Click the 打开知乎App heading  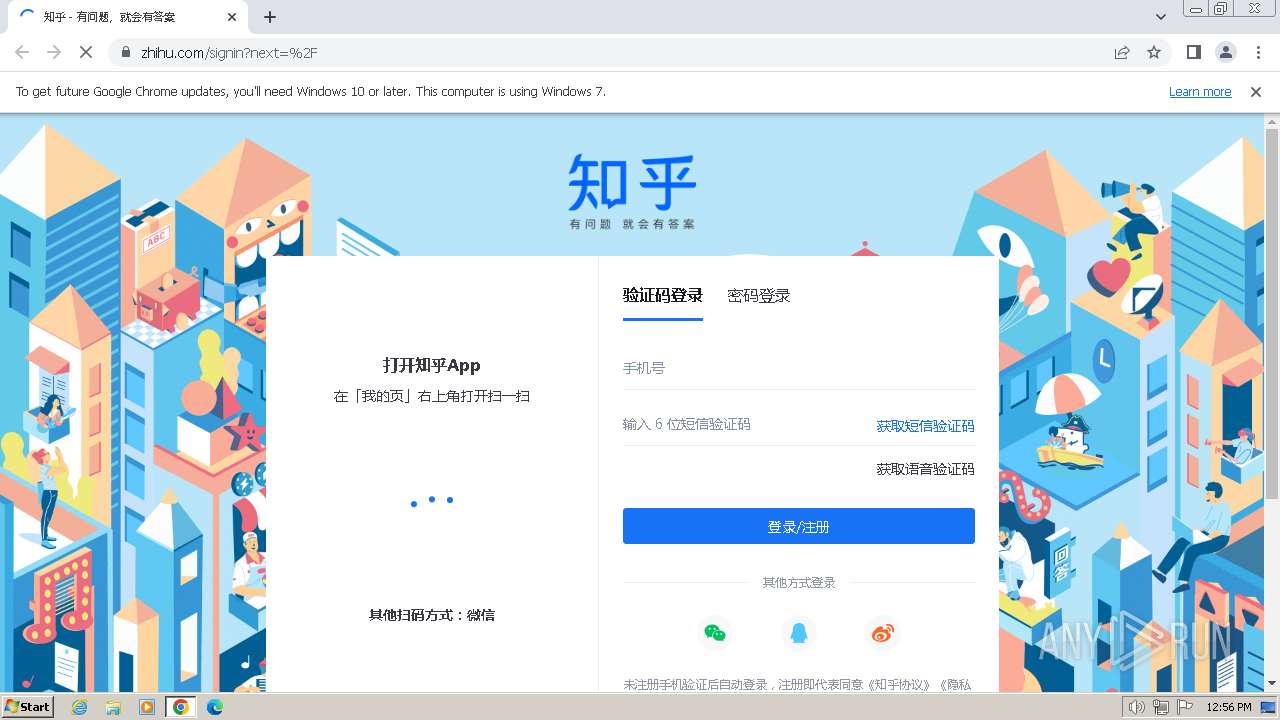432,365
